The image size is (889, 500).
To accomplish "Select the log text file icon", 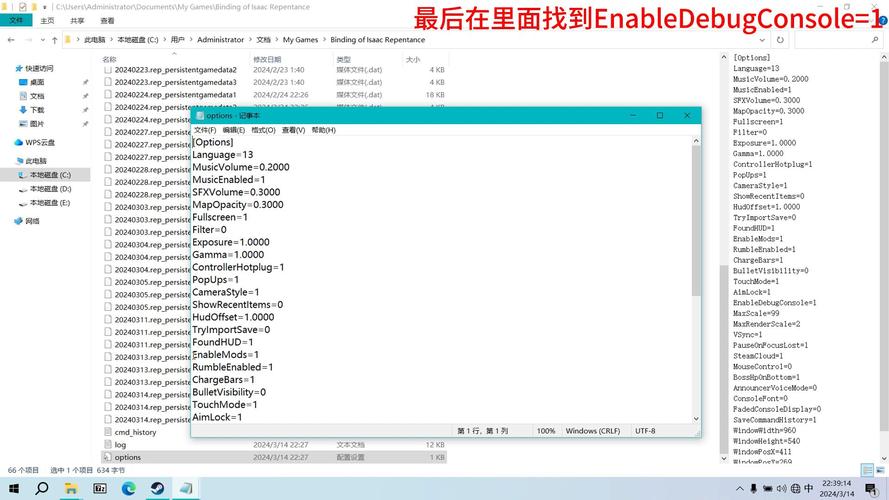I will click(108, 444).
